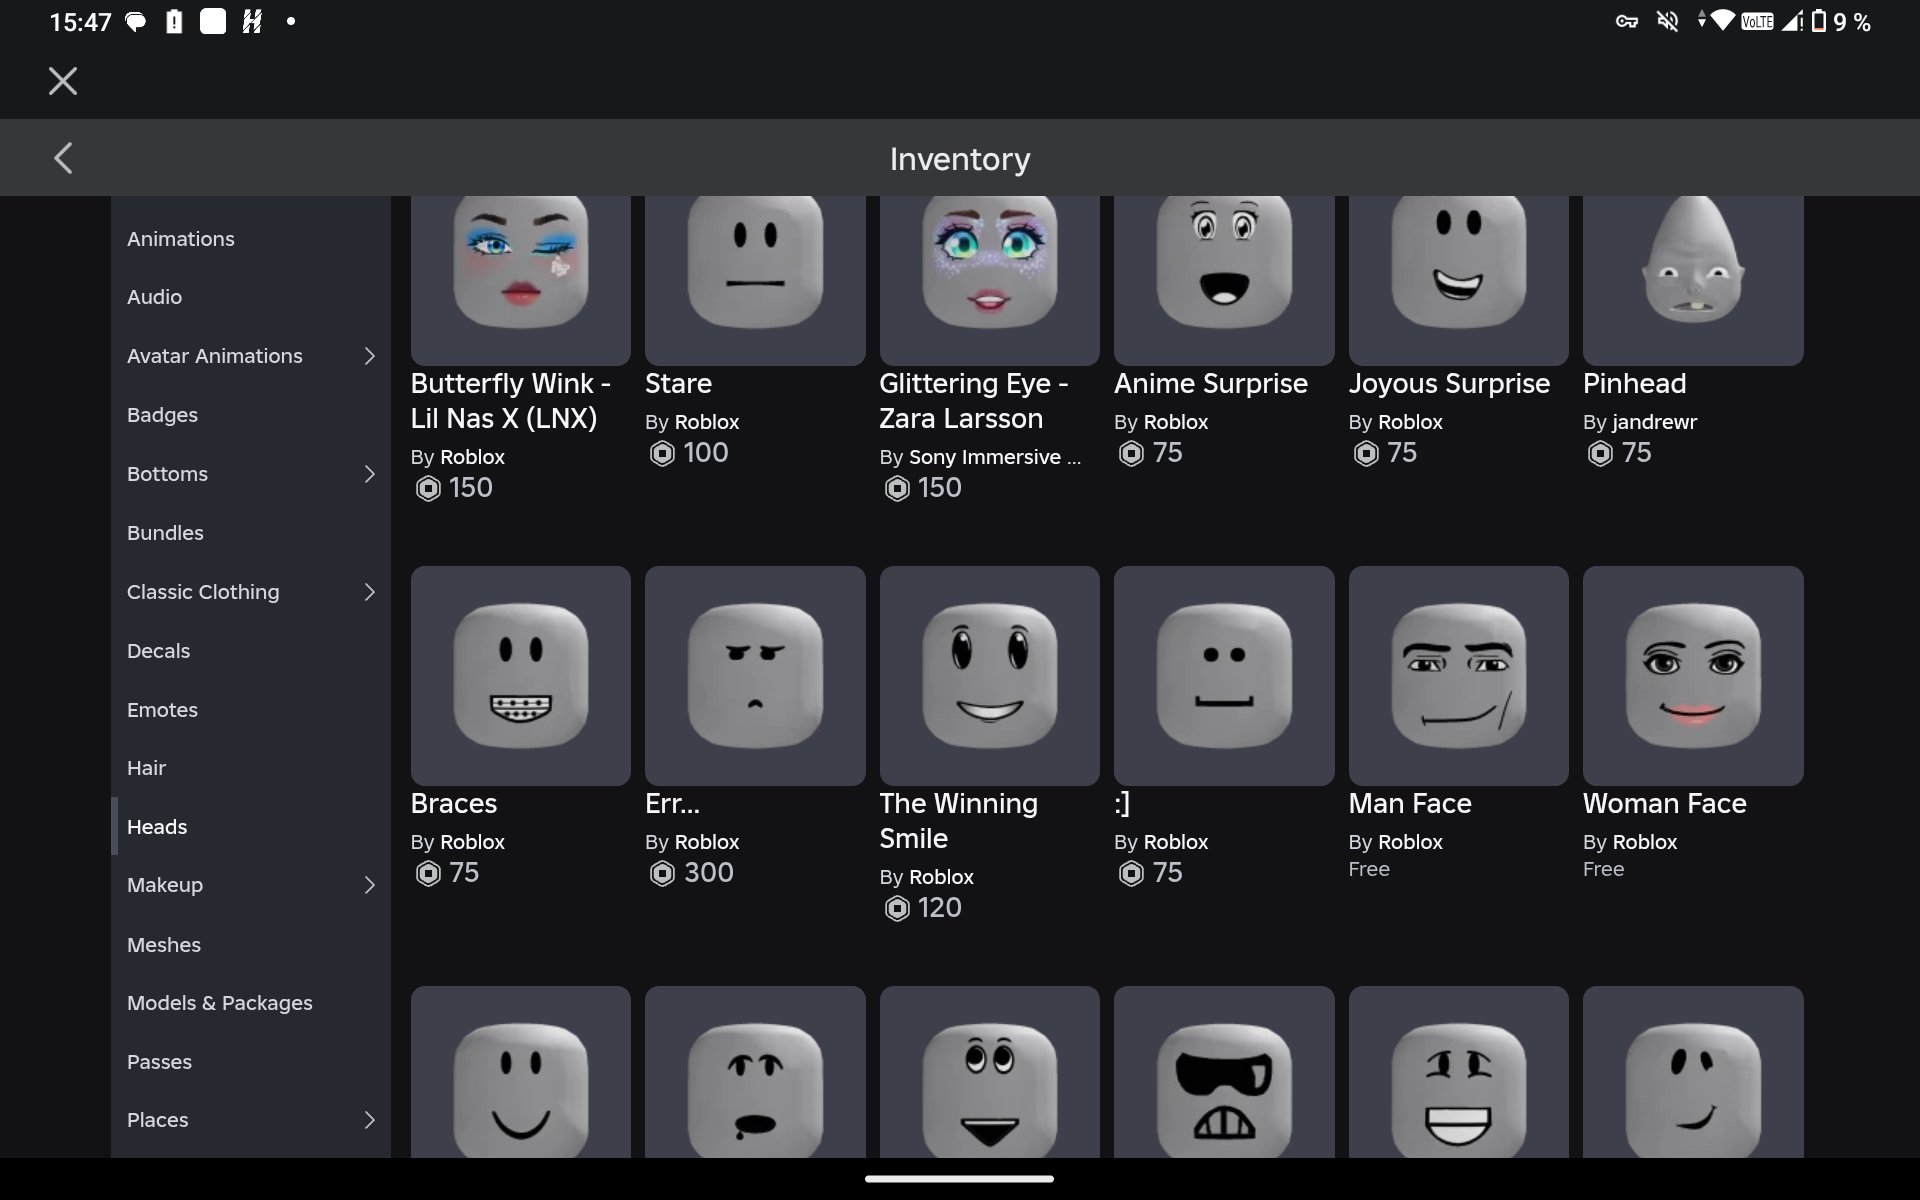Open the Animations category
Image resolution: width=1920 pixels, height=1200 pixels.
[x=250, y=239]
